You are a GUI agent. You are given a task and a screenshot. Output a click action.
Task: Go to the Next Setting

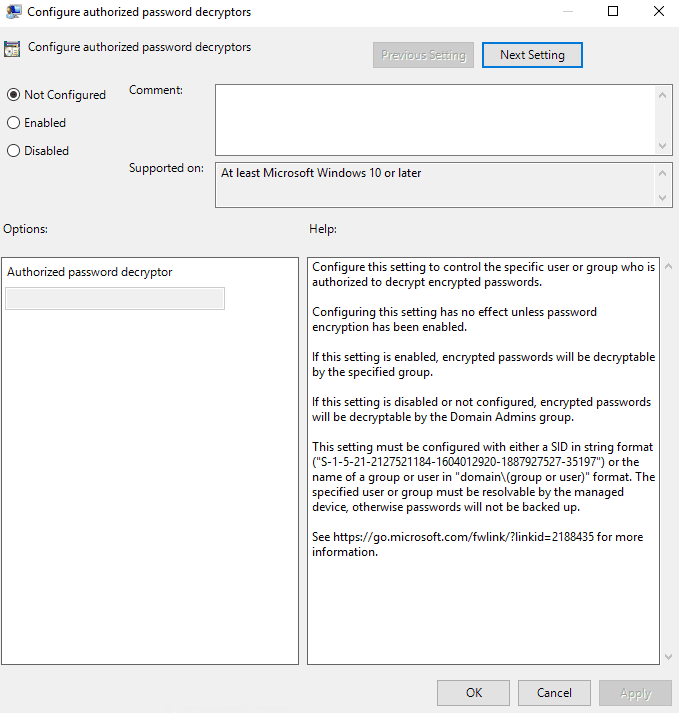[x=532, y=55]
